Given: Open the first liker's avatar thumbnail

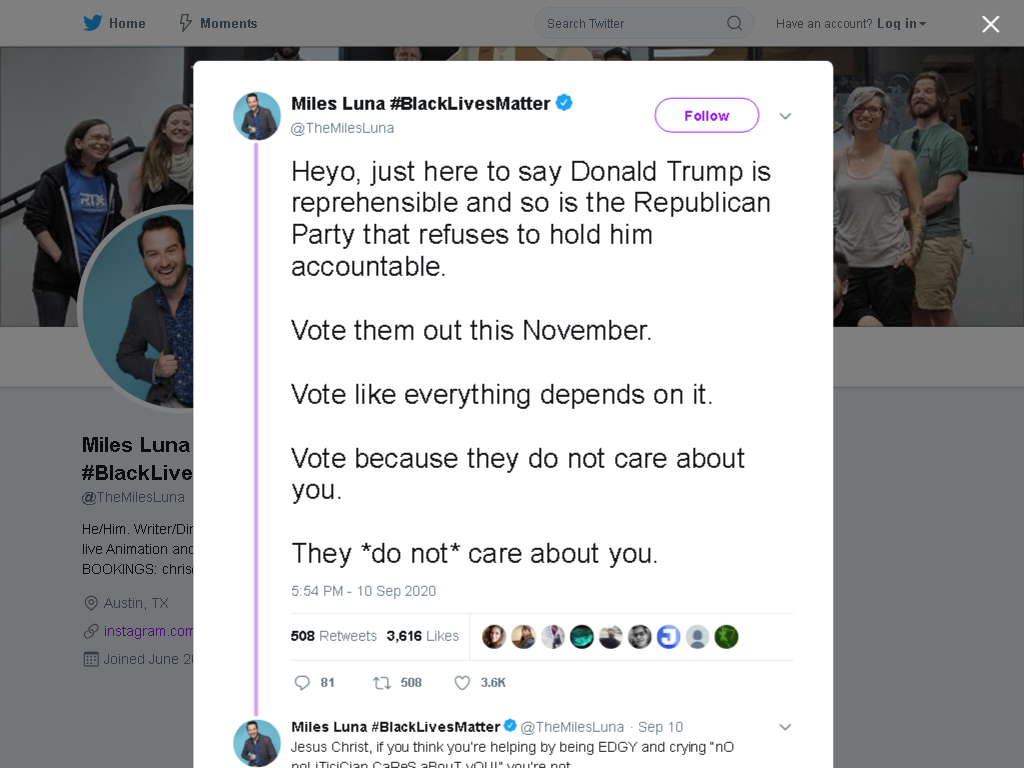Looking at the screenshot, I should coord(494,637).
